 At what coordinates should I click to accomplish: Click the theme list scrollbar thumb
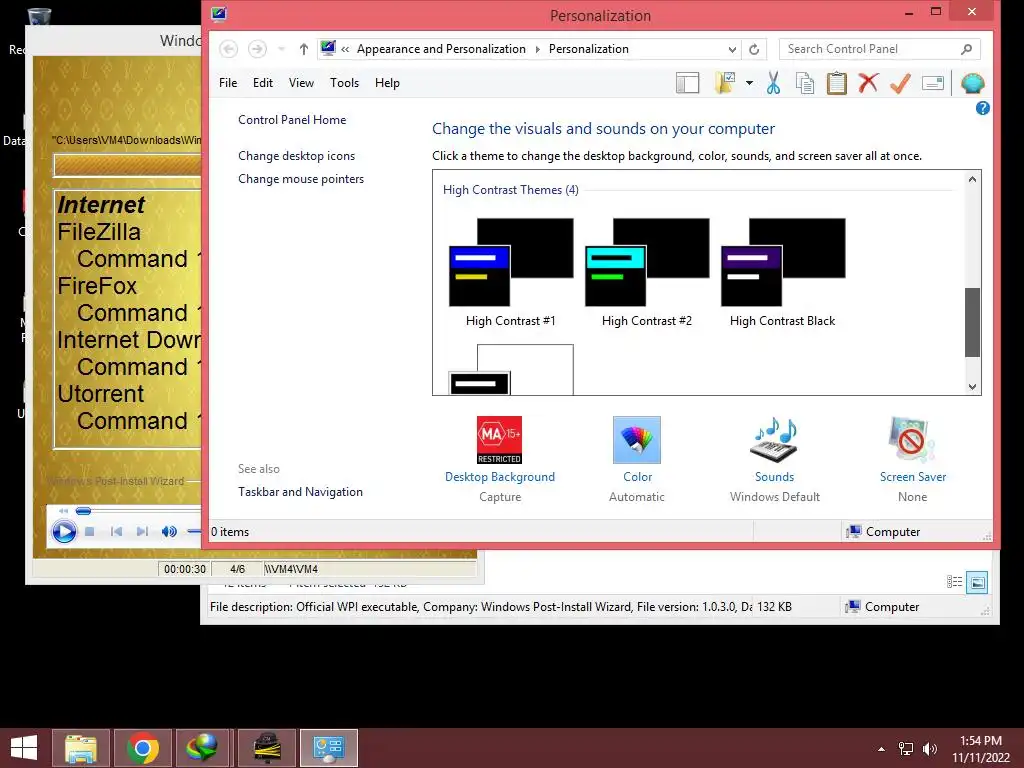(972, 323)
